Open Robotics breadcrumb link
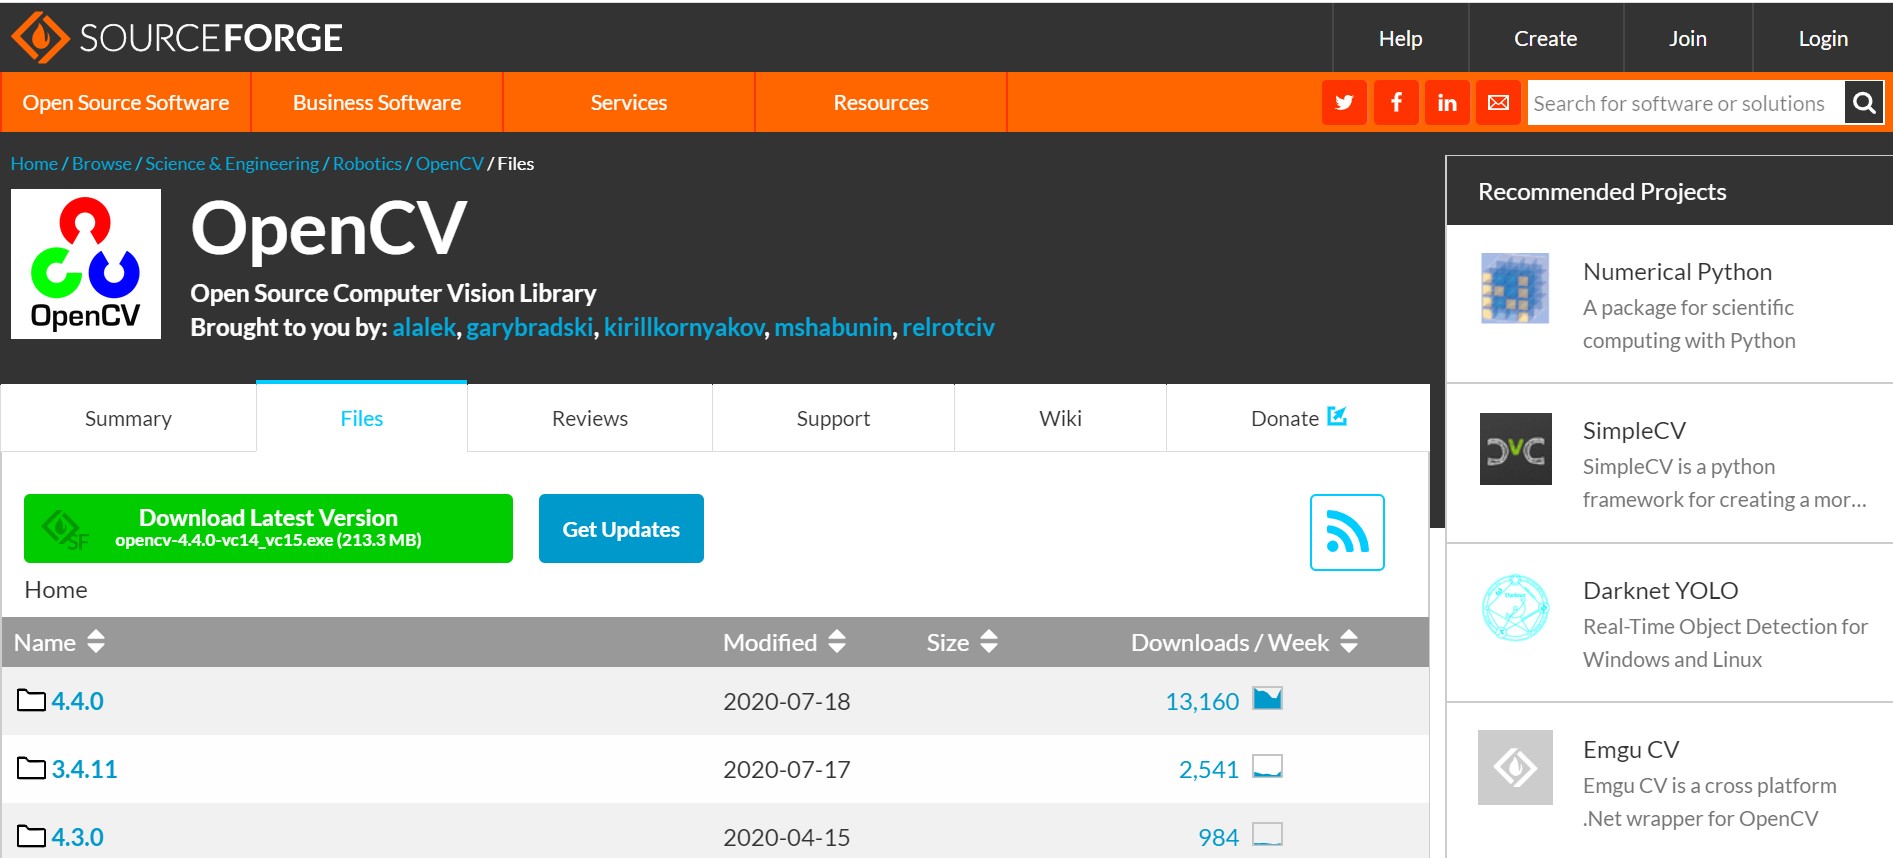The height and width of the screenshot is (858, 1893). click(x=367, y=163)
